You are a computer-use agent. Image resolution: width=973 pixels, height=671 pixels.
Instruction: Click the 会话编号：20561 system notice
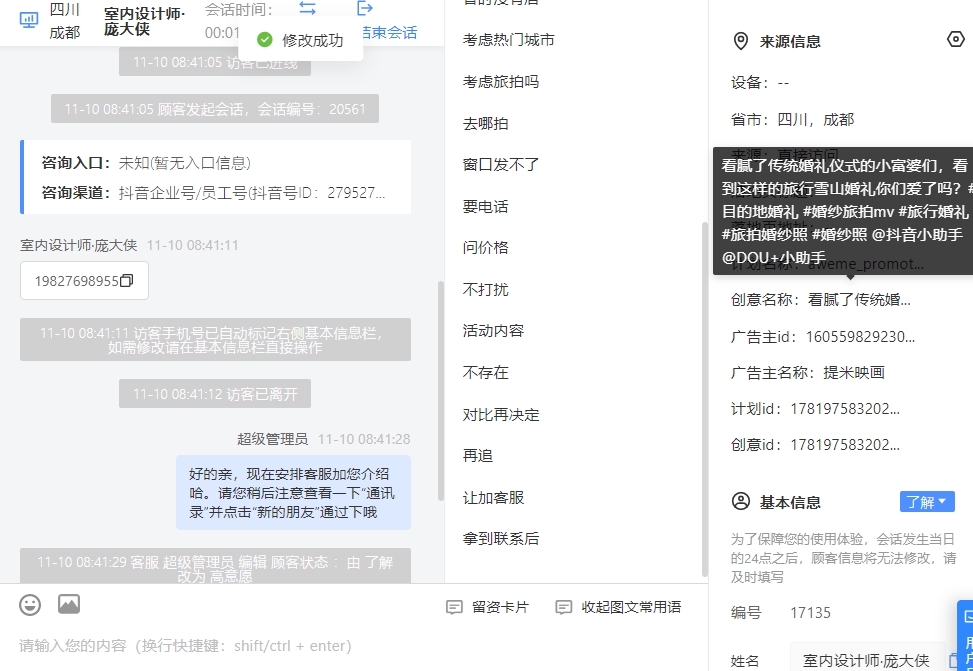coord(215,109)
